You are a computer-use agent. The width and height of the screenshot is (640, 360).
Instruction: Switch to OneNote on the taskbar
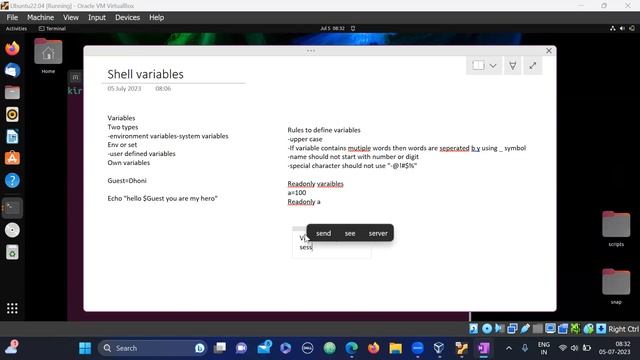484,348
